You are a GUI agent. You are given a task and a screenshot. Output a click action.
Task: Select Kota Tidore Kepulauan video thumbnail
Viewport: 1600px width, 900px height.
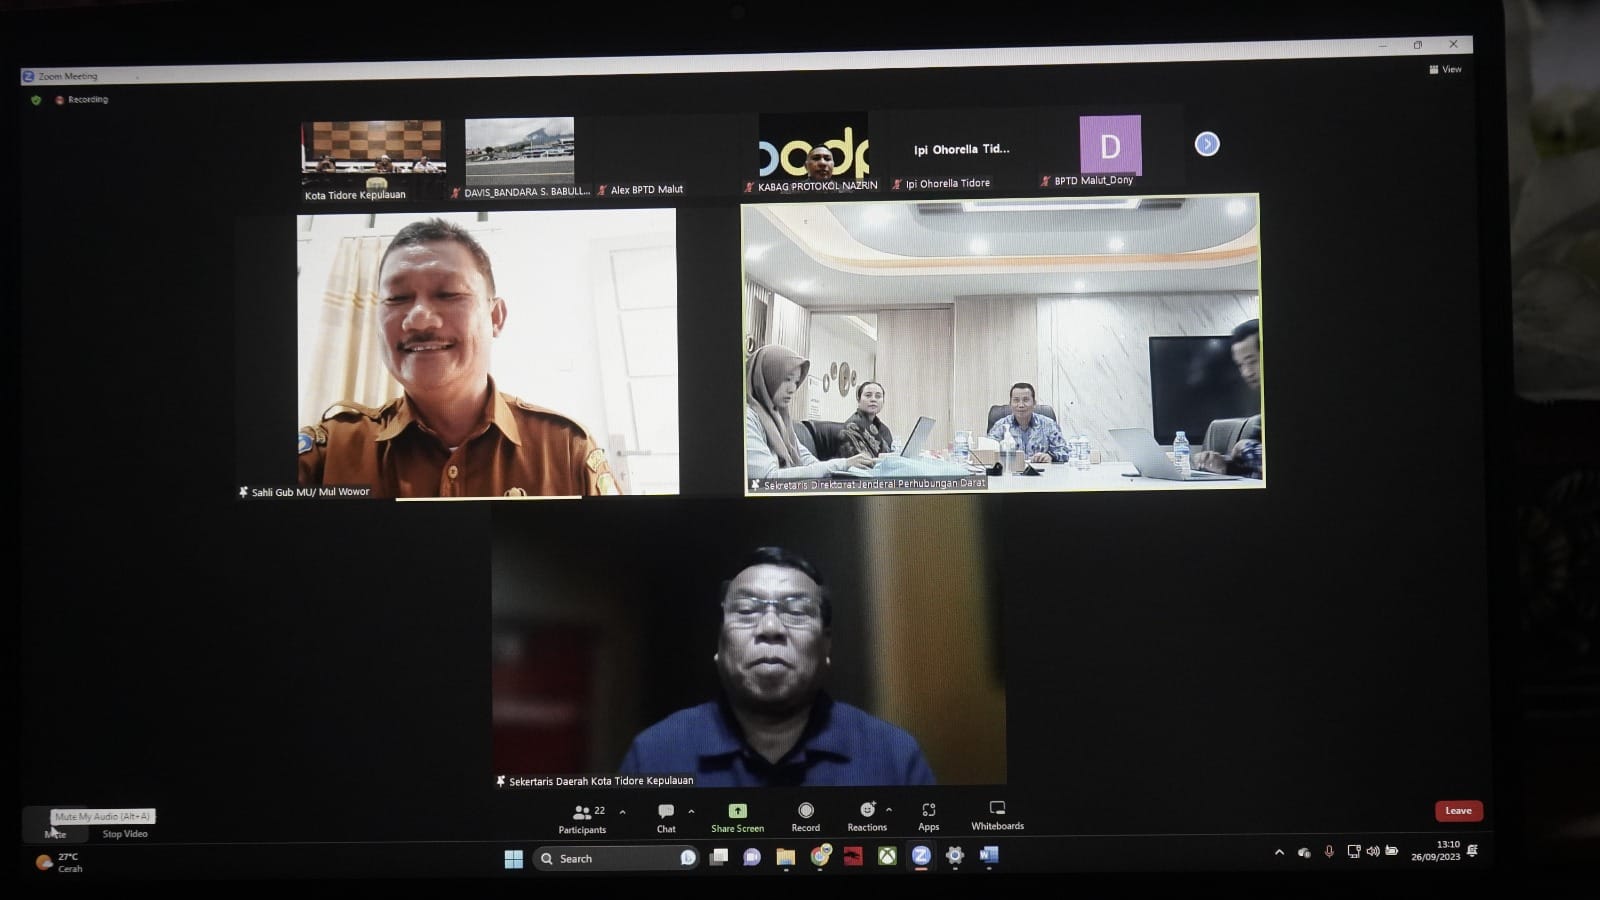373,161
